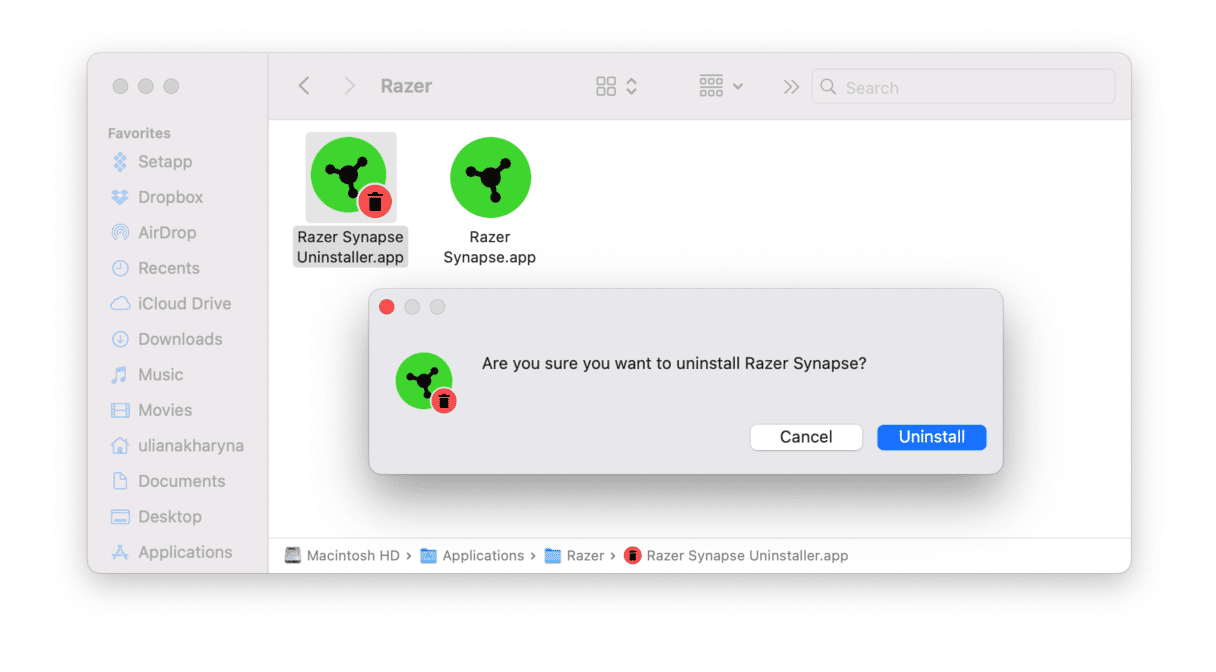Screen dimensions: 1216x672
Task: Click the Finder Search field
Action: 963,87
